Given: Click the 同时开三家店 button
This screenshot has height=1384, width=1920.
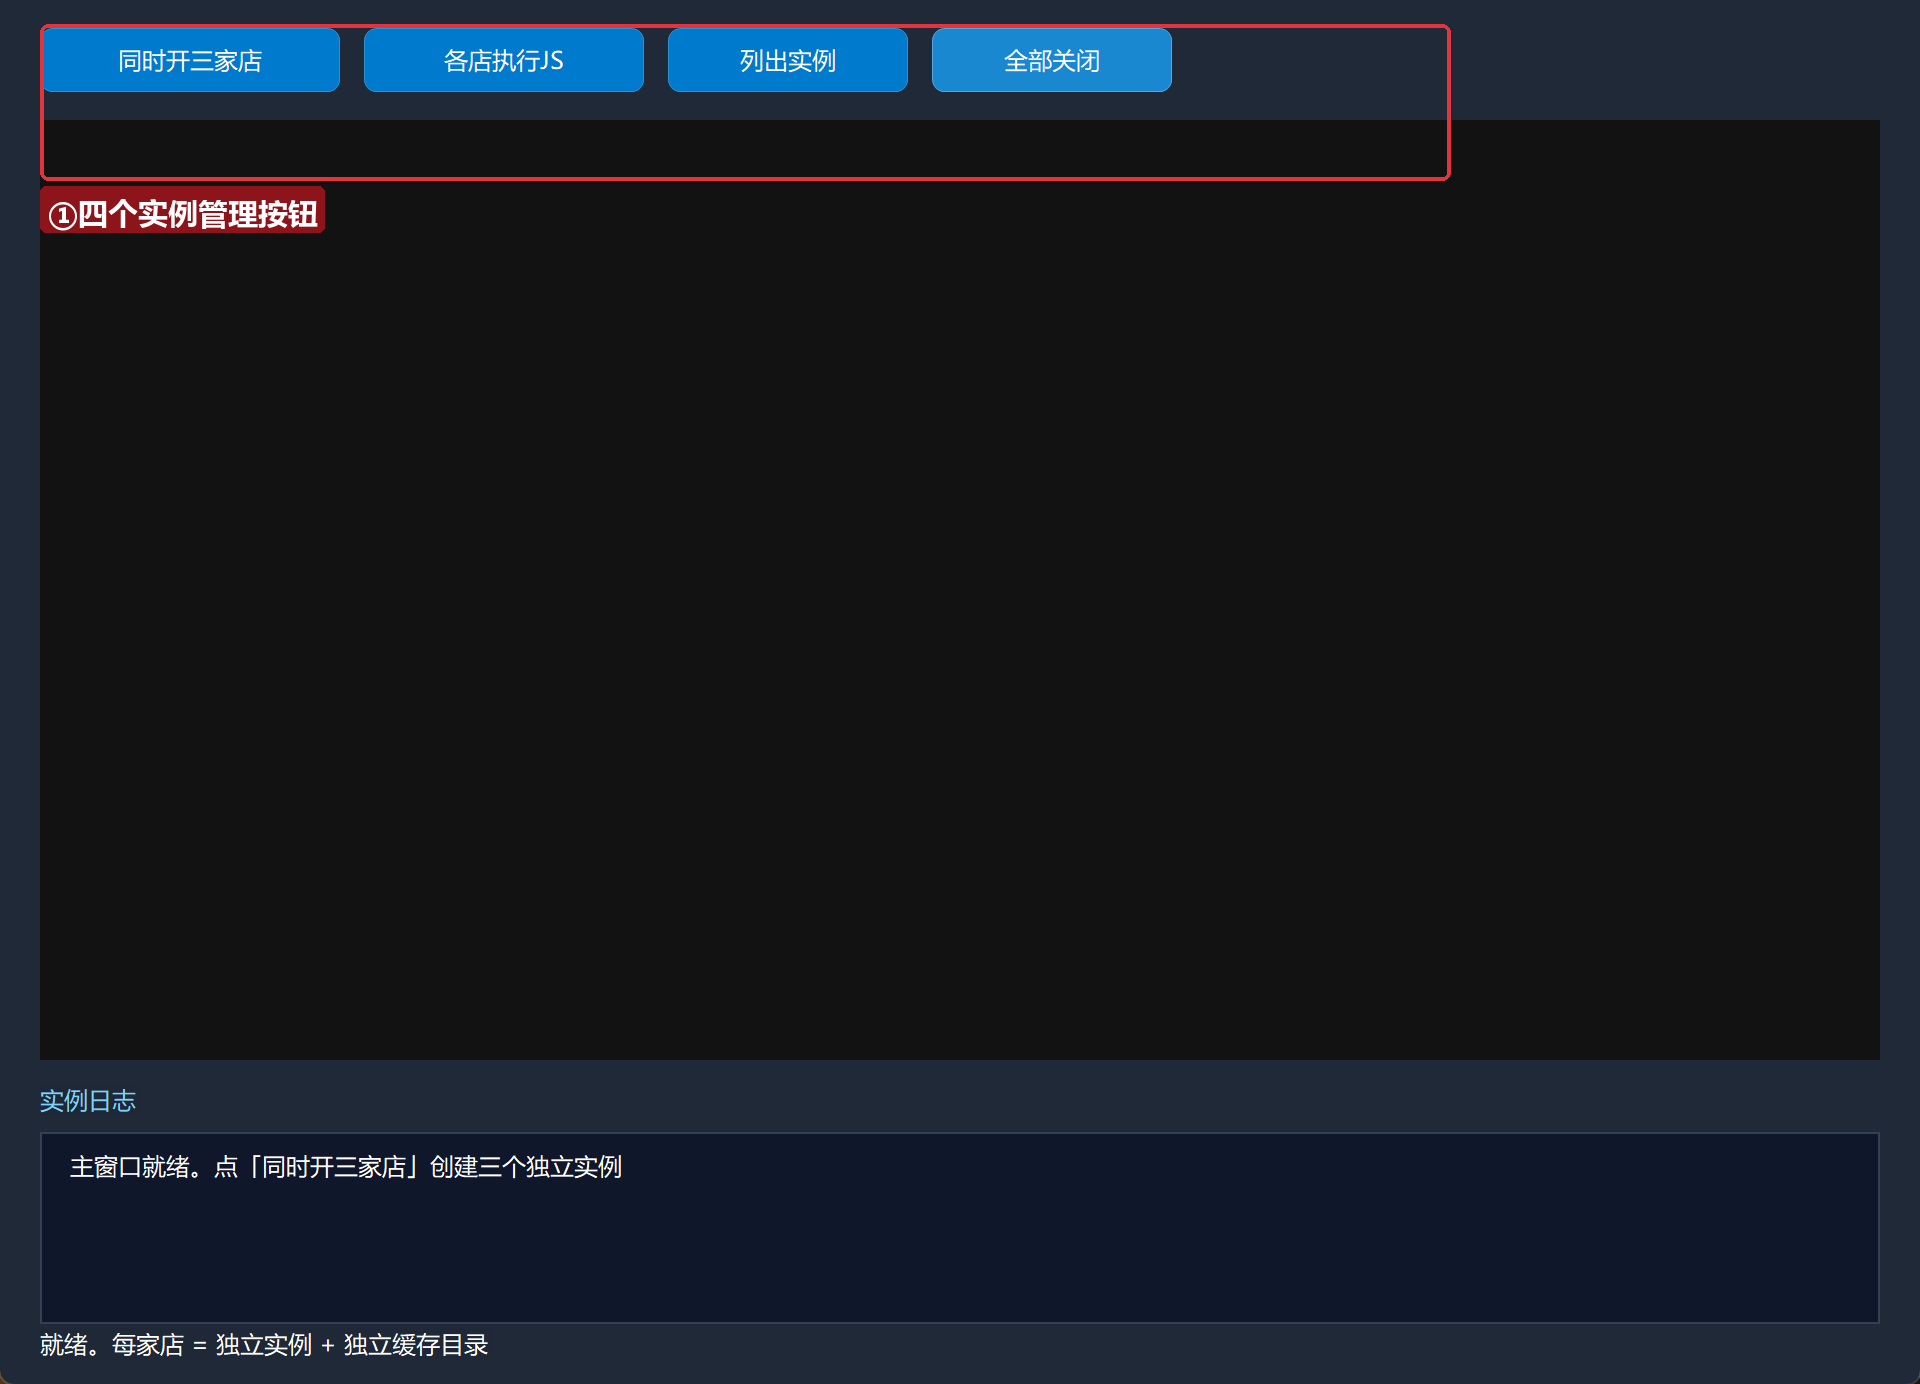Looking at the screenshot, I should pos(191,60).
